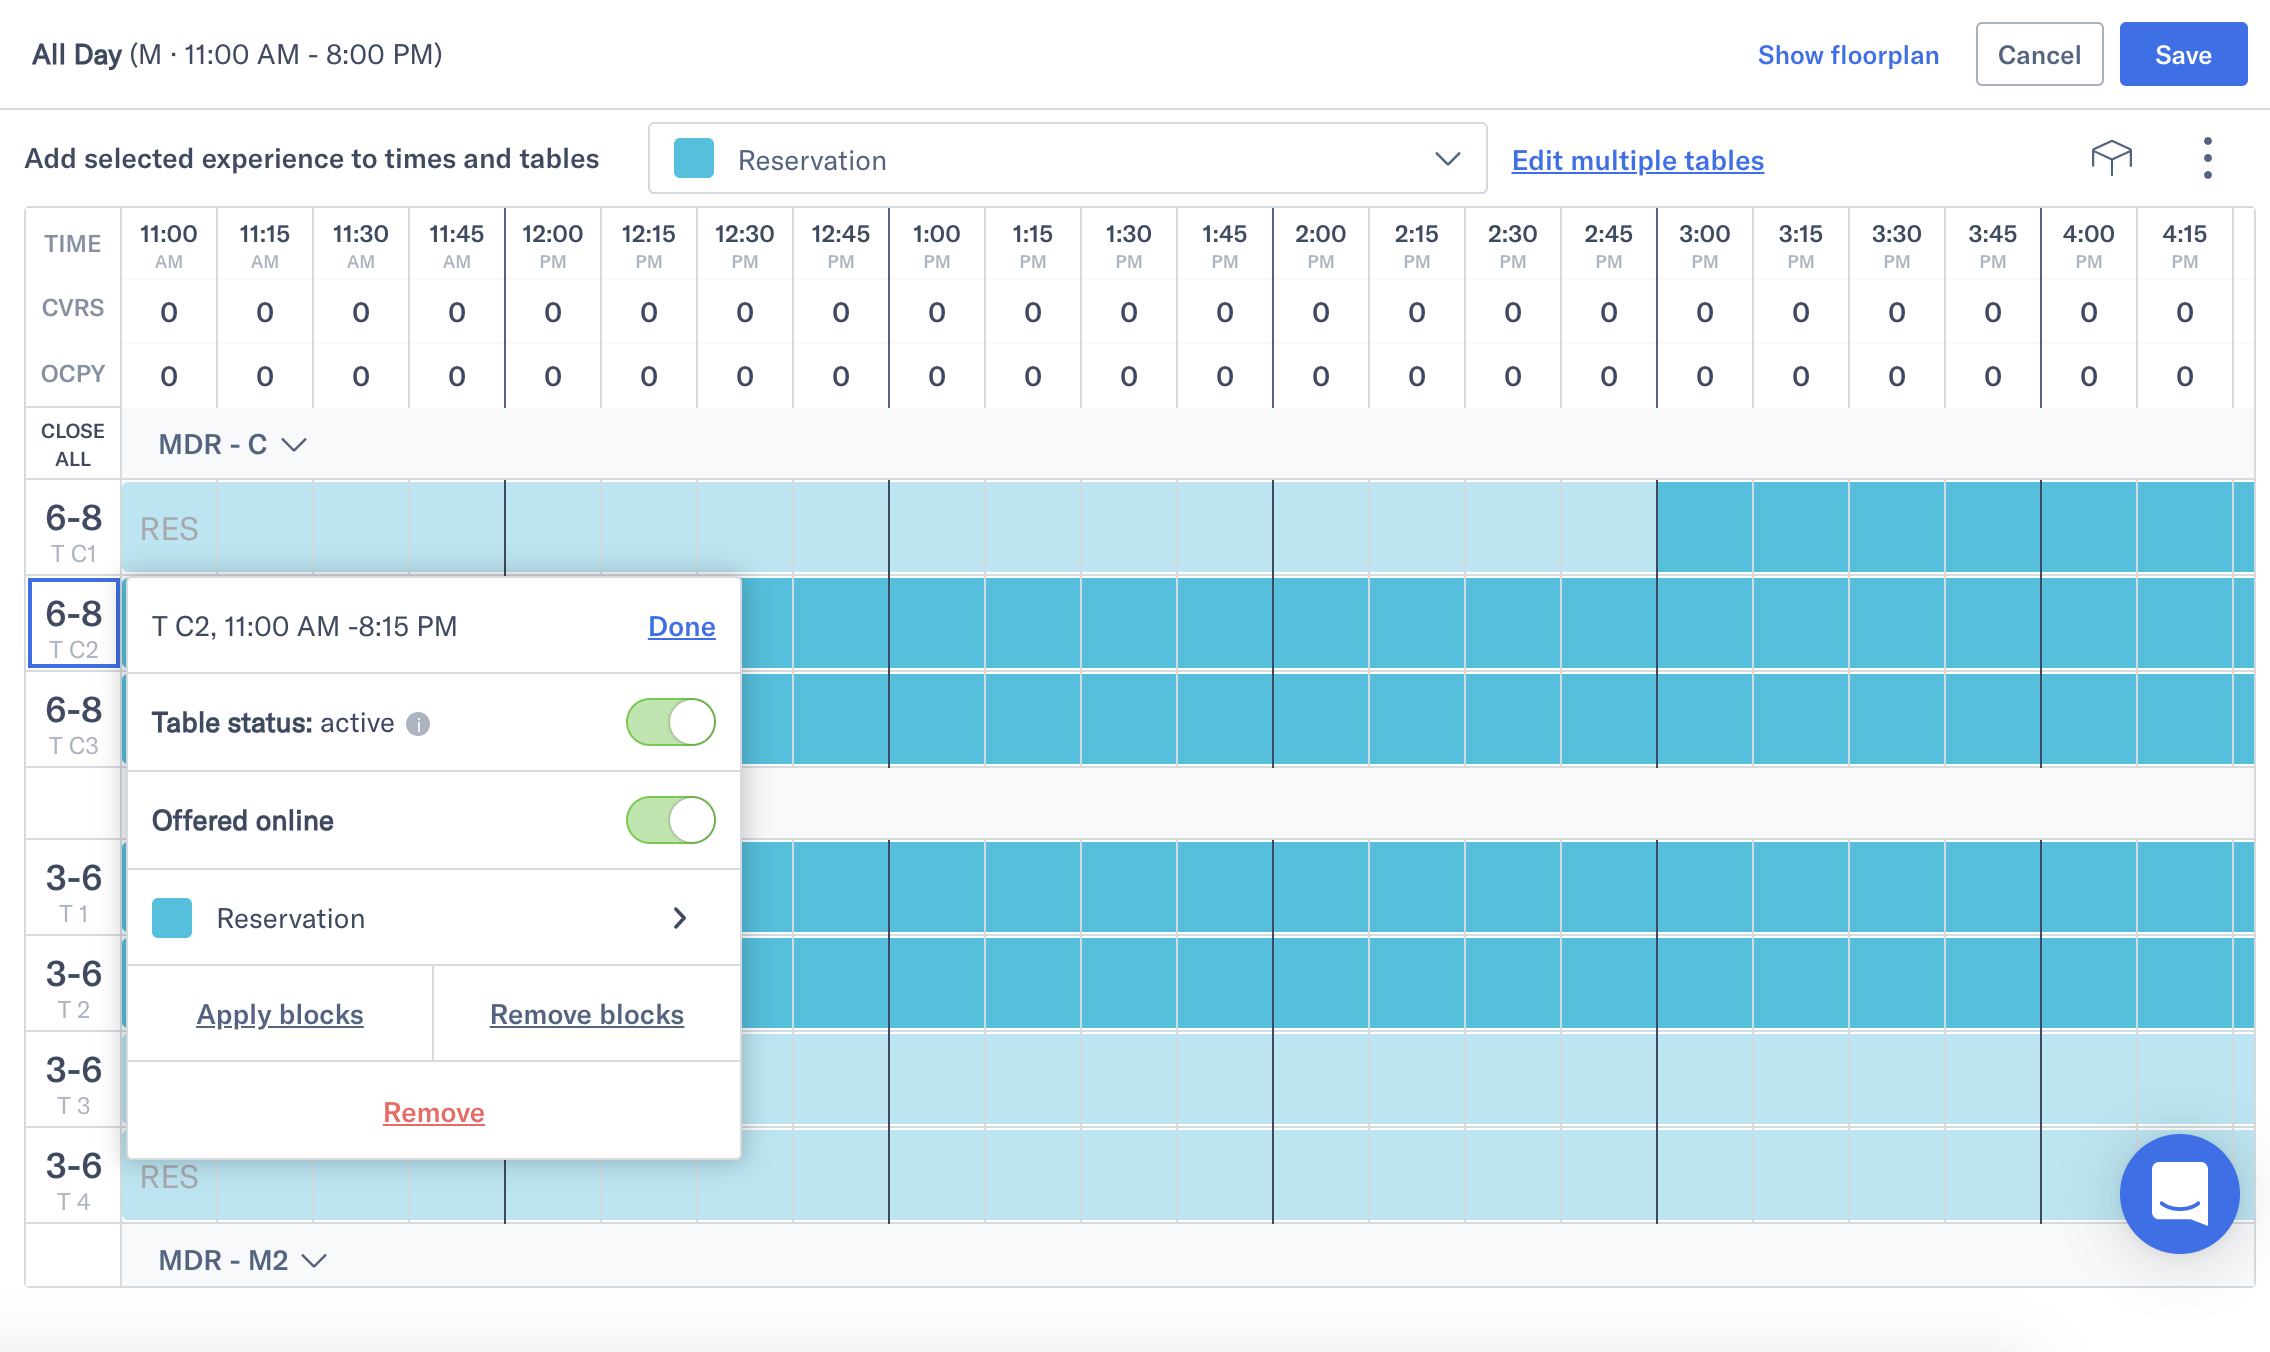Click the red Remove option
2270x1352 pixels.
[x=433, y=1112]
